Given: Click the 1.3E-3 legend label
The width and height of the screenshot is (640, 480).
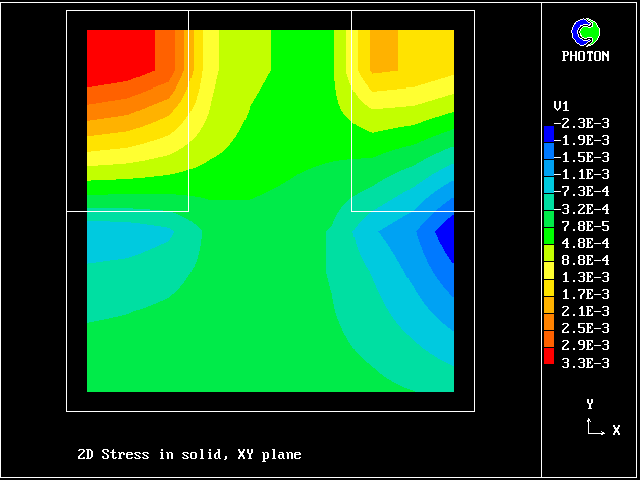Looking at the screenshot, I should click(x=585, y=277).
